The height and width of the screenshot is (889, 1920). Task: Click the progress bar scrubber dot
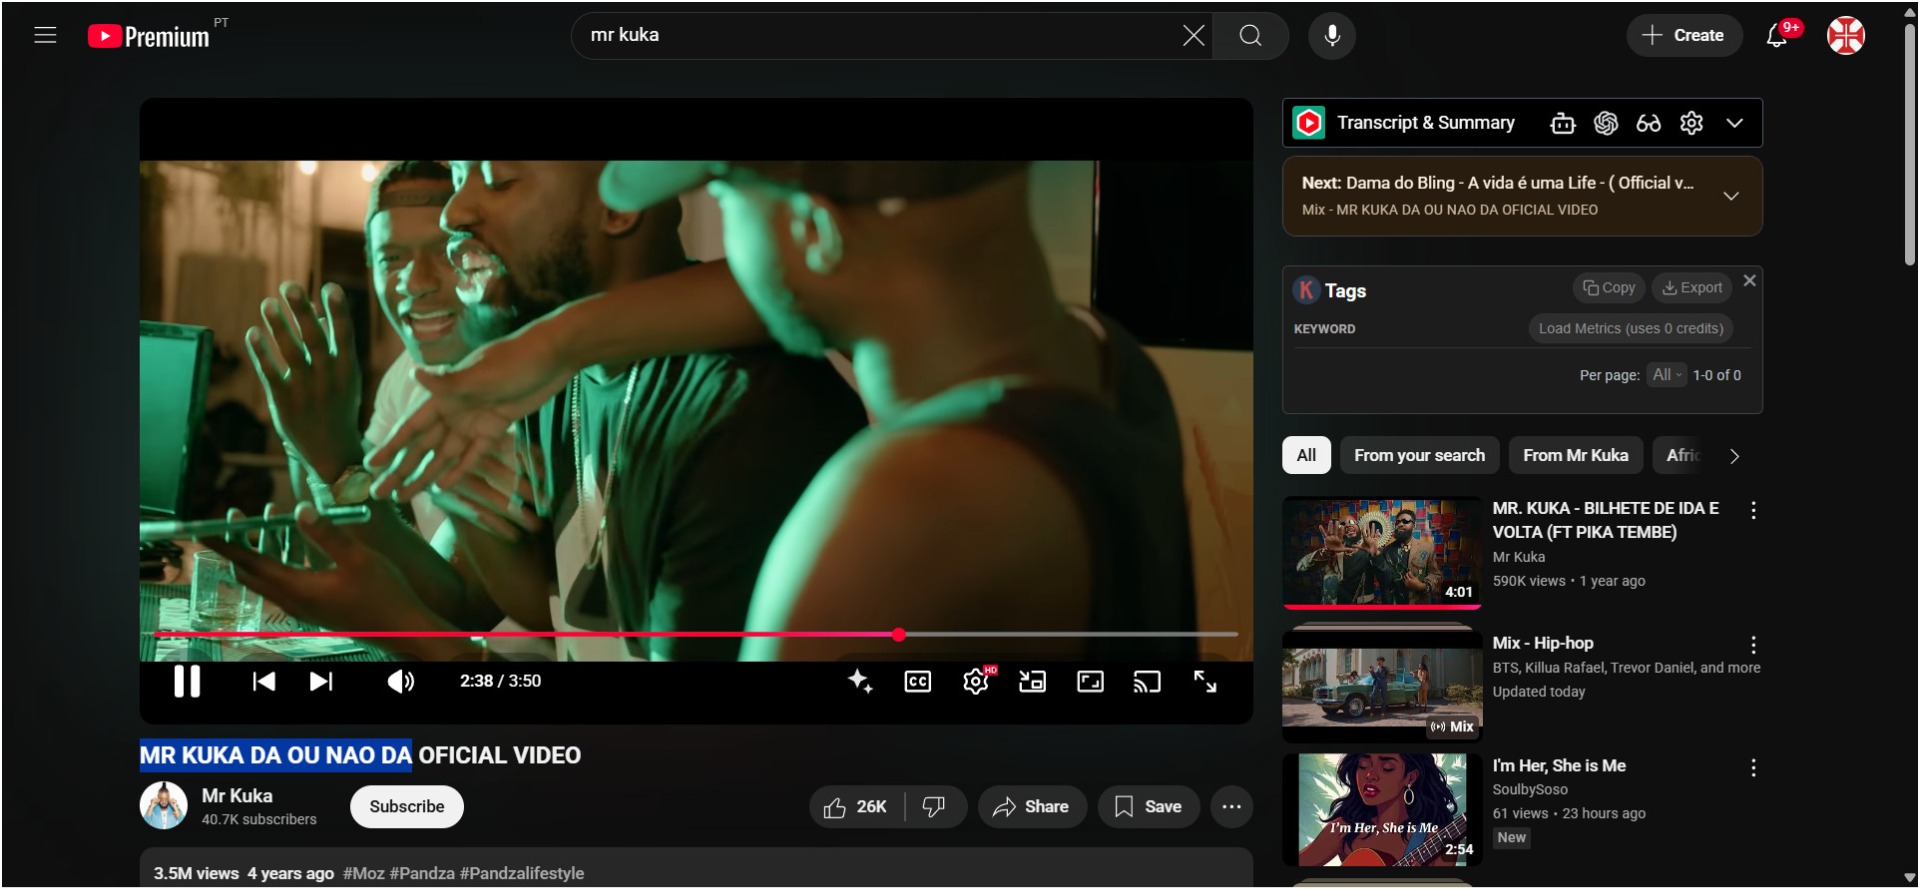pyautogui.click(x=899, y=634)
